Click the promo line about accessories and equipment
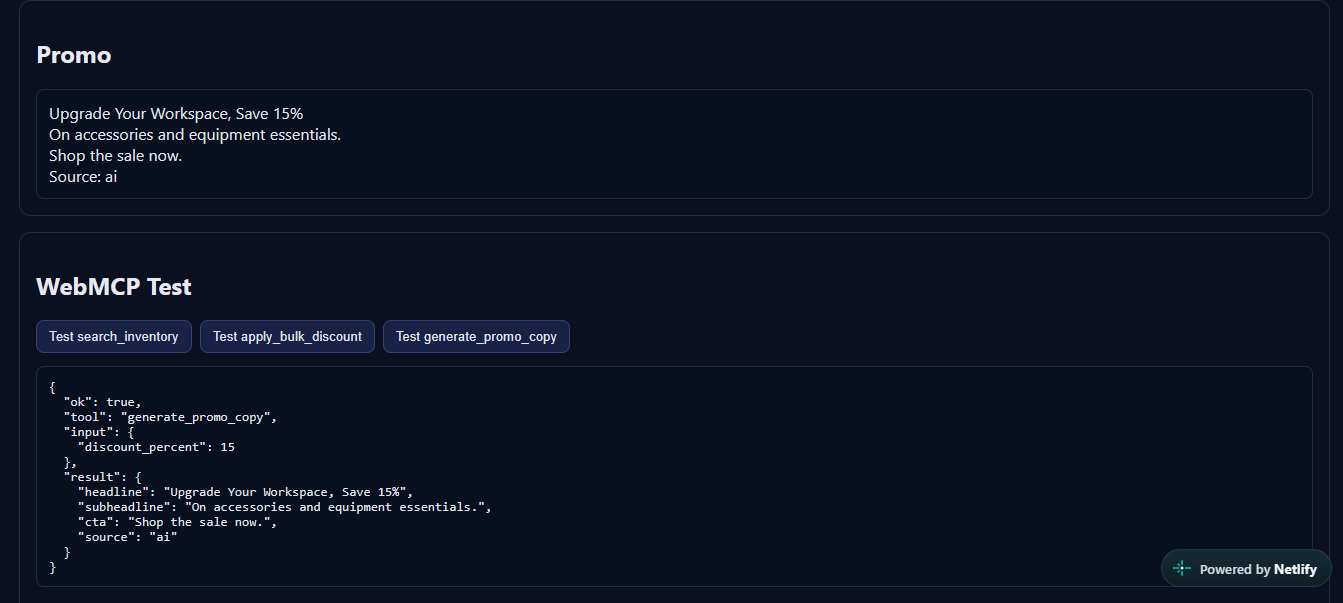 point(195,135)
